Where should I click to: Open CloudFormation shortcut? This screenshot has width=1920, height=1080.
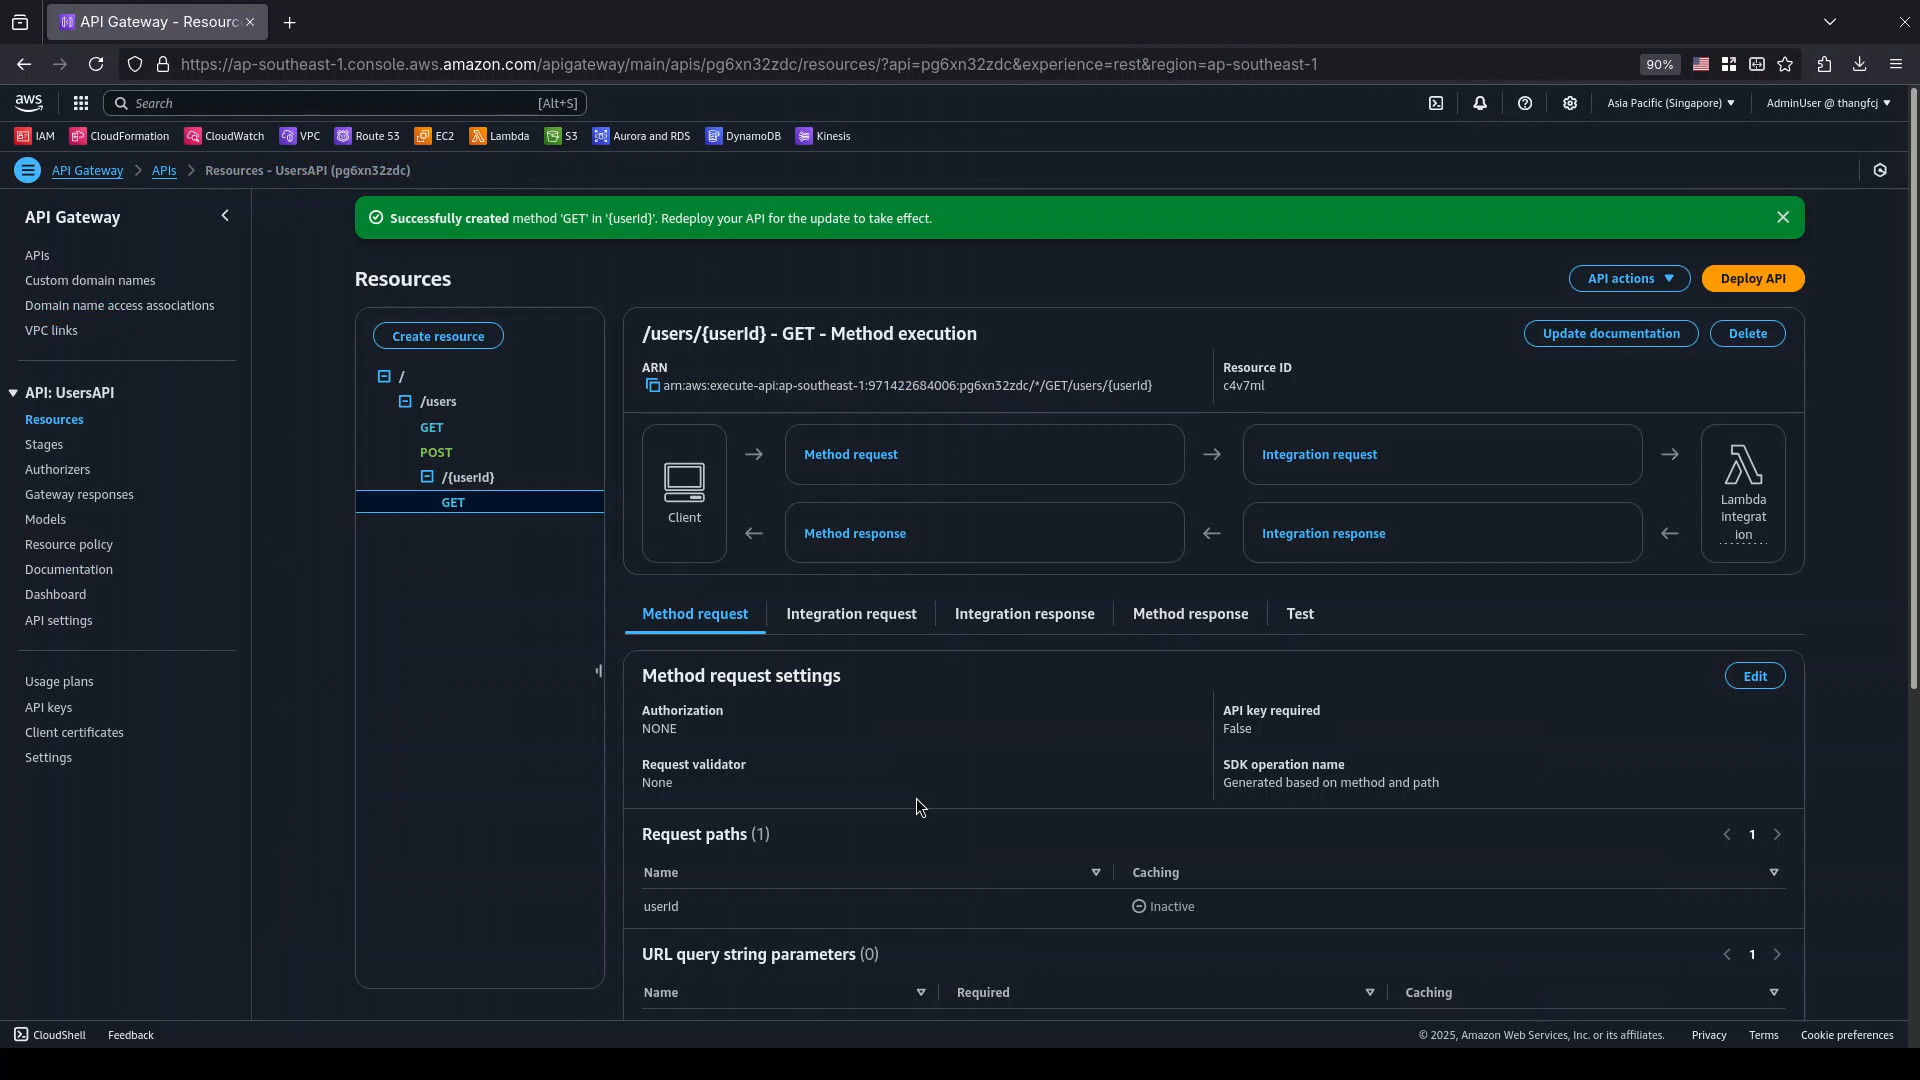coord(120,136)
